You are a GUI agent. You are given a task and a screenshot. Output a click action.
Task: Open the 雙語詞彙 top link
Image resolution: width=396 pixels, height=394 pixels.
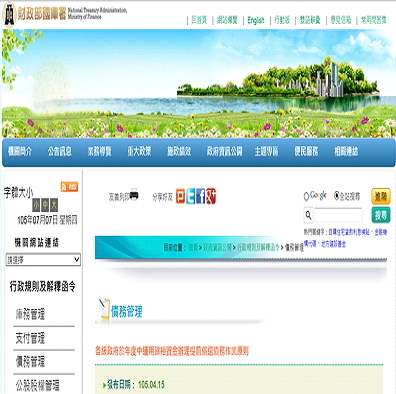[310, 20]
